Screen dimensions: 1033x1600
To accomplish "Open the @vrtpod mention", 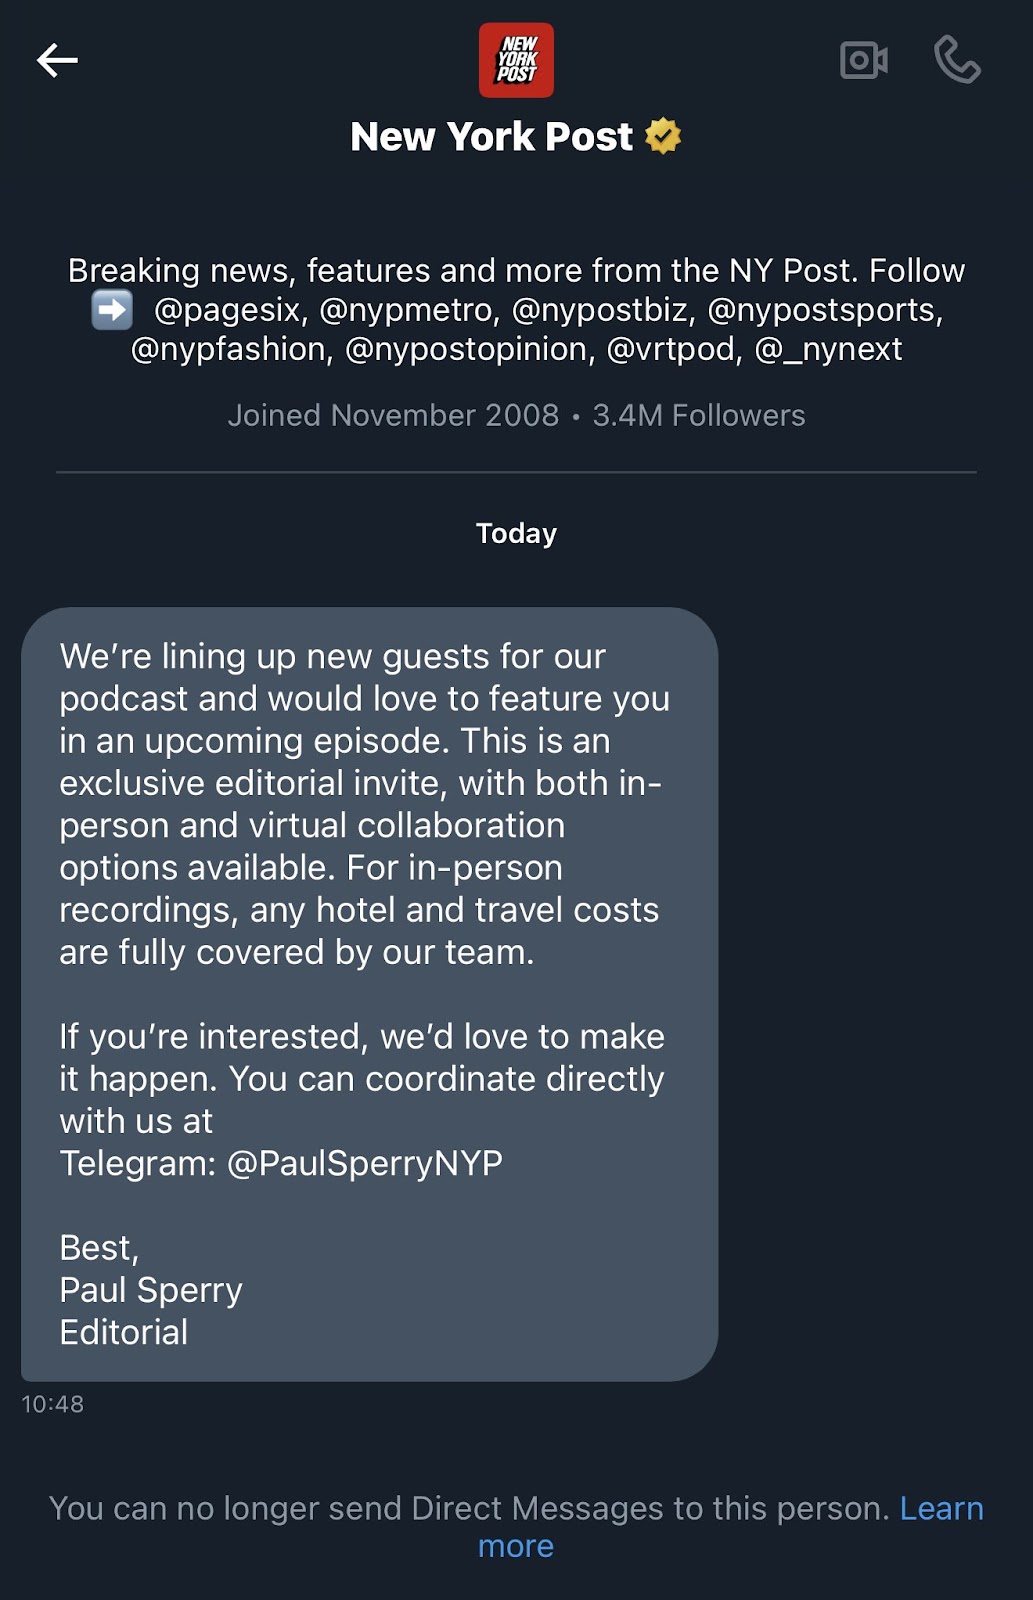I will point(674,349).
